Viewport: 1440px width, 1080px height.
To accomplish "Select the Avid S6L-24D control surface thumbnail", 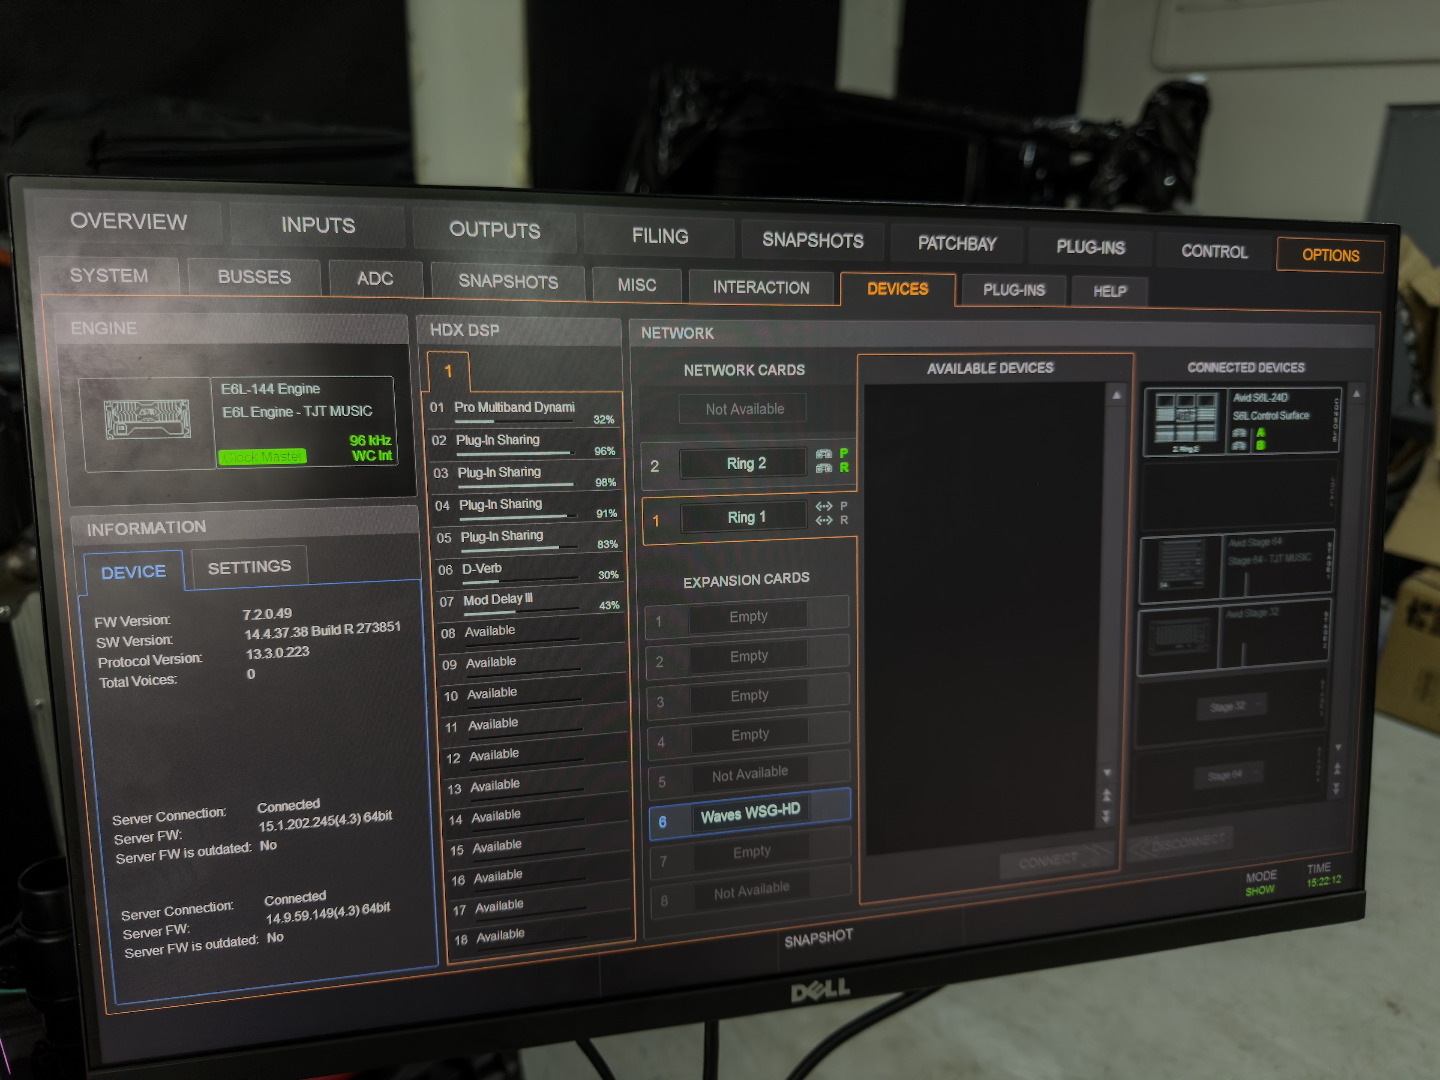I will tap(1185, 418).
